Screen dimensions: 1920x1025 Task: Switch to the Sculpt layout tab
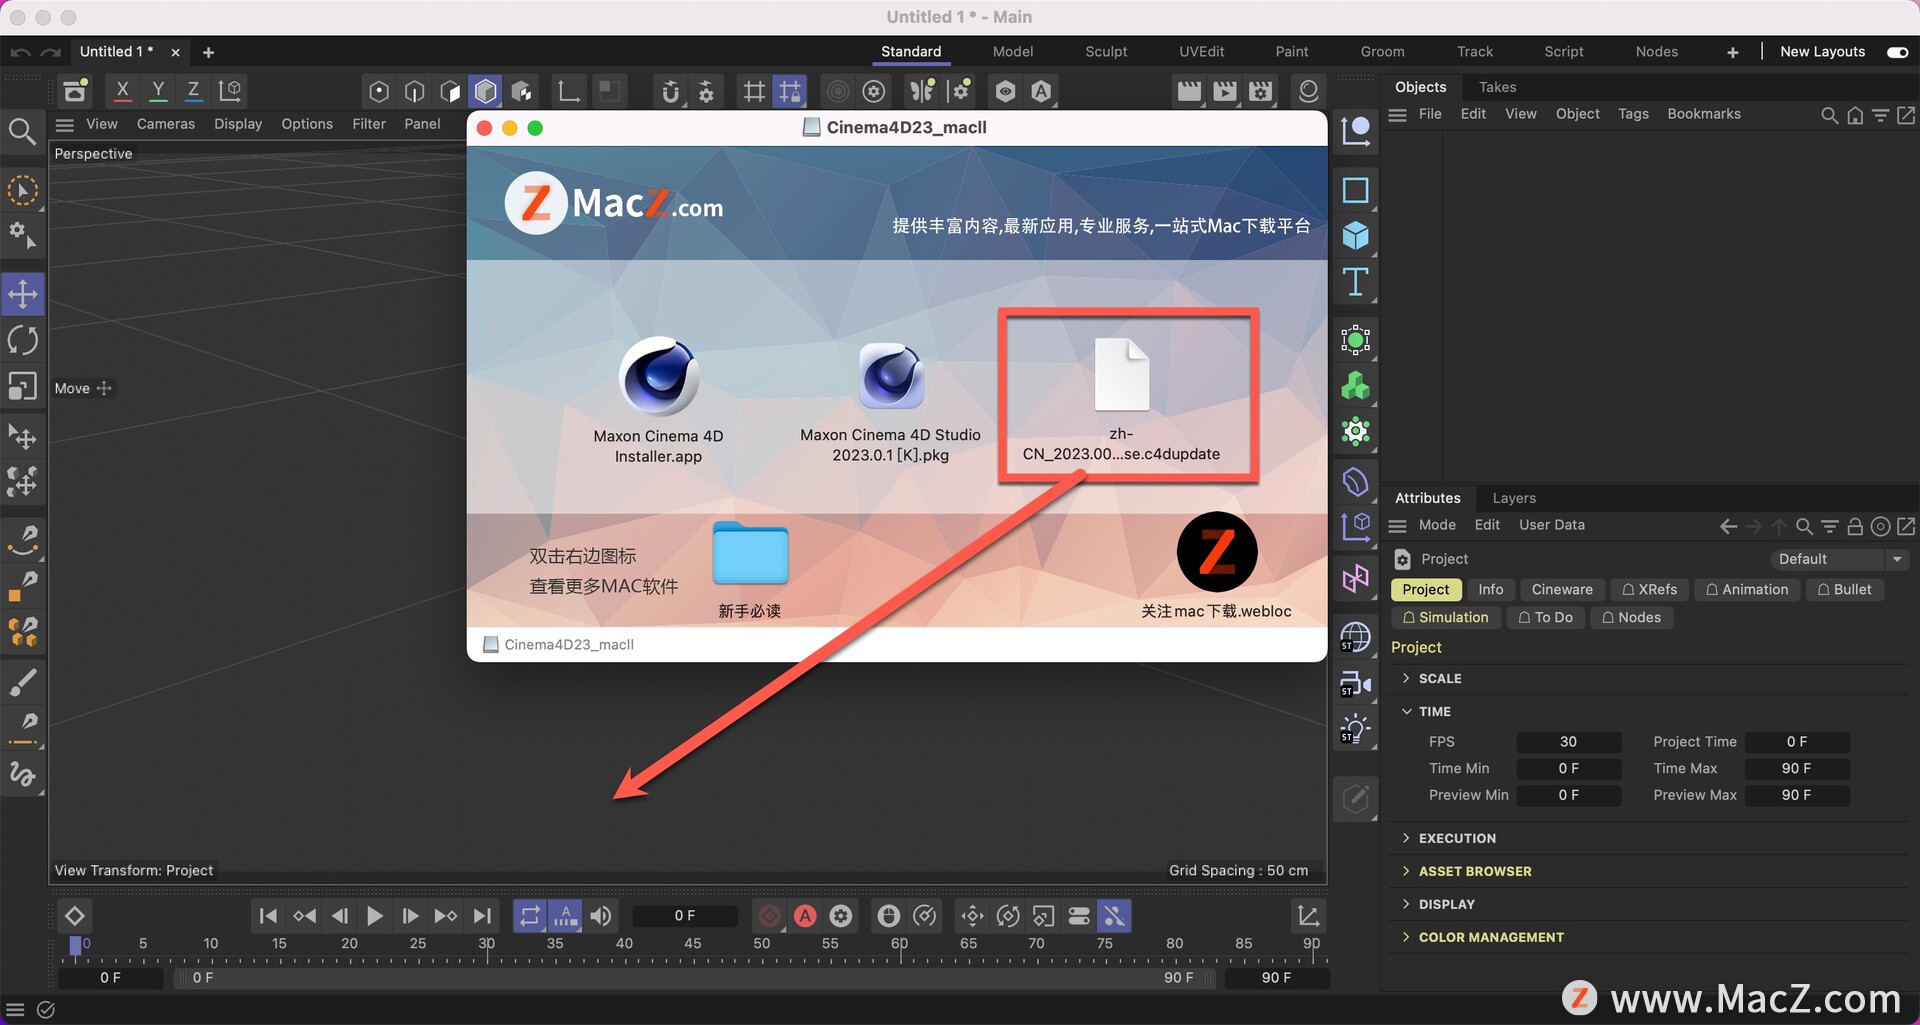pyautogui.click(x=1106, y=52)
